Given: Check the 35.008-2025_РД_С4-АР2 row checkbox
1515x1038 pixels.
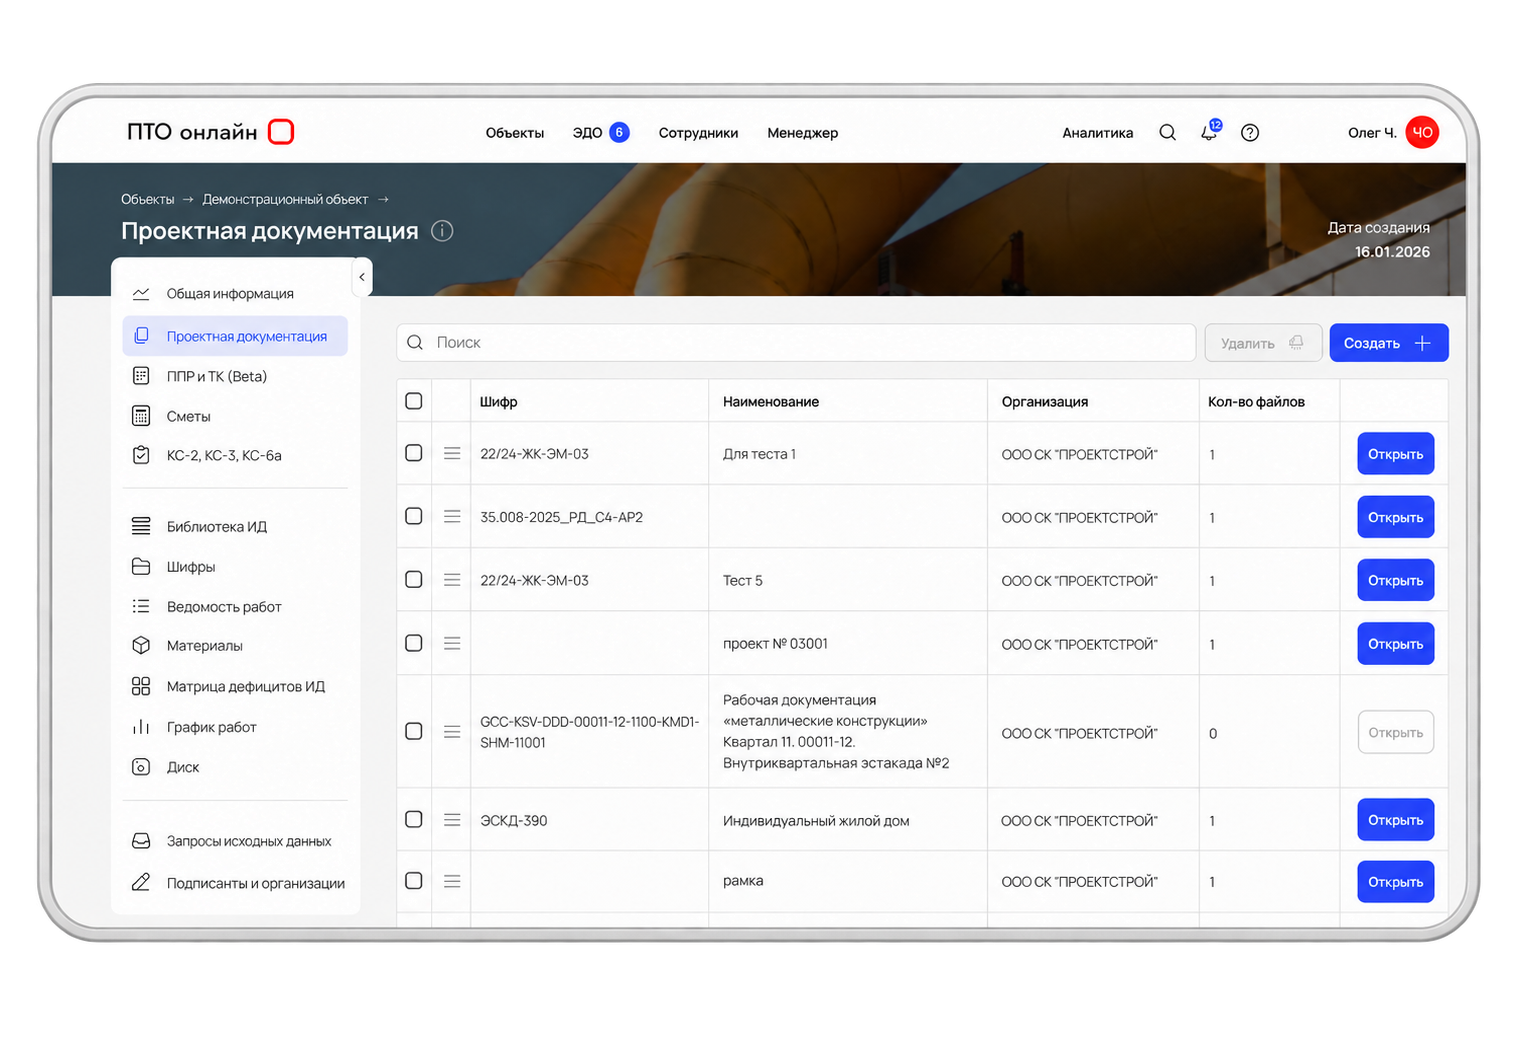Looking at the screenshot, I should pos(414,516).
